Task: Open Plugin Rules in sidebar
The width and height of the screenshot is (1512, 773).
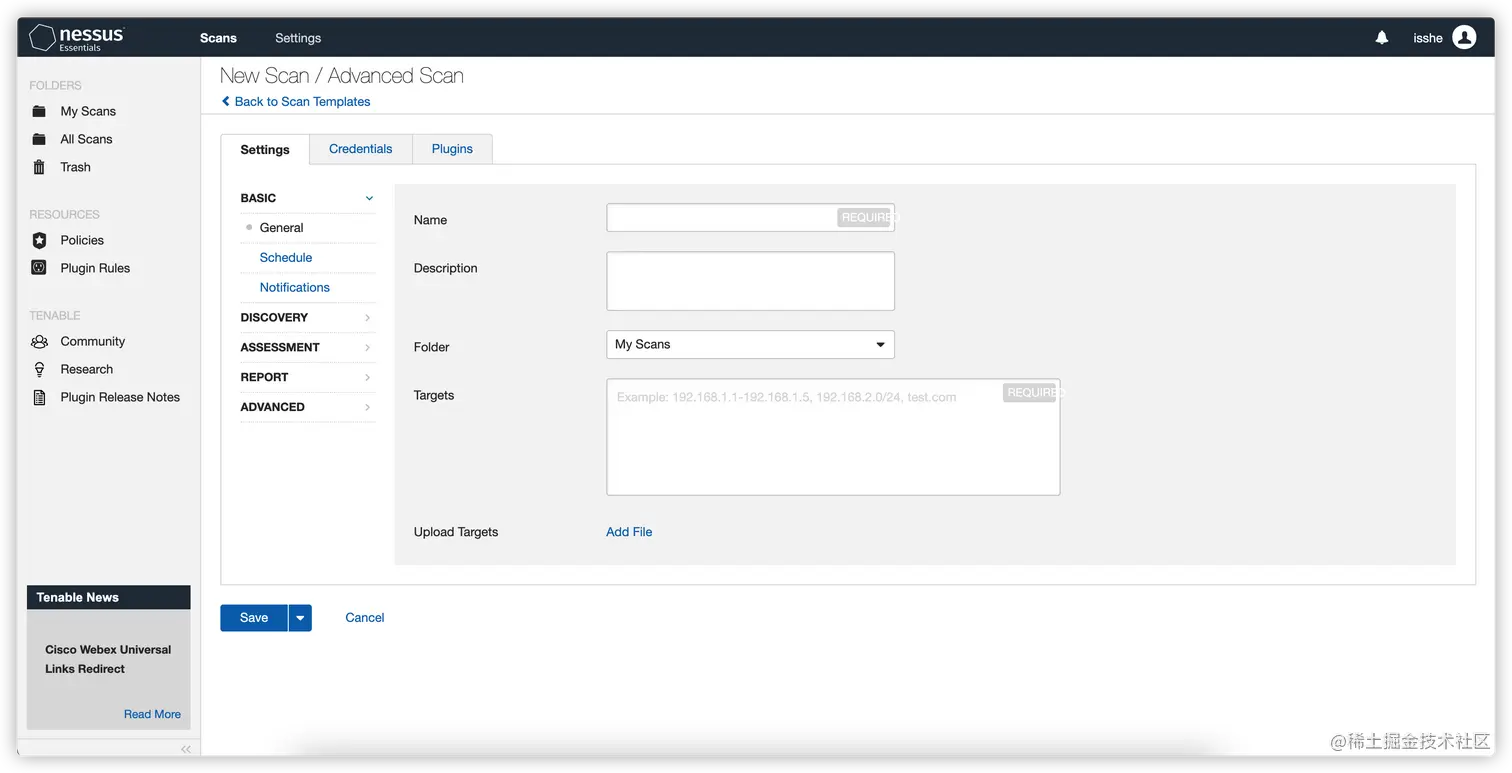Action: pos(95,268)
